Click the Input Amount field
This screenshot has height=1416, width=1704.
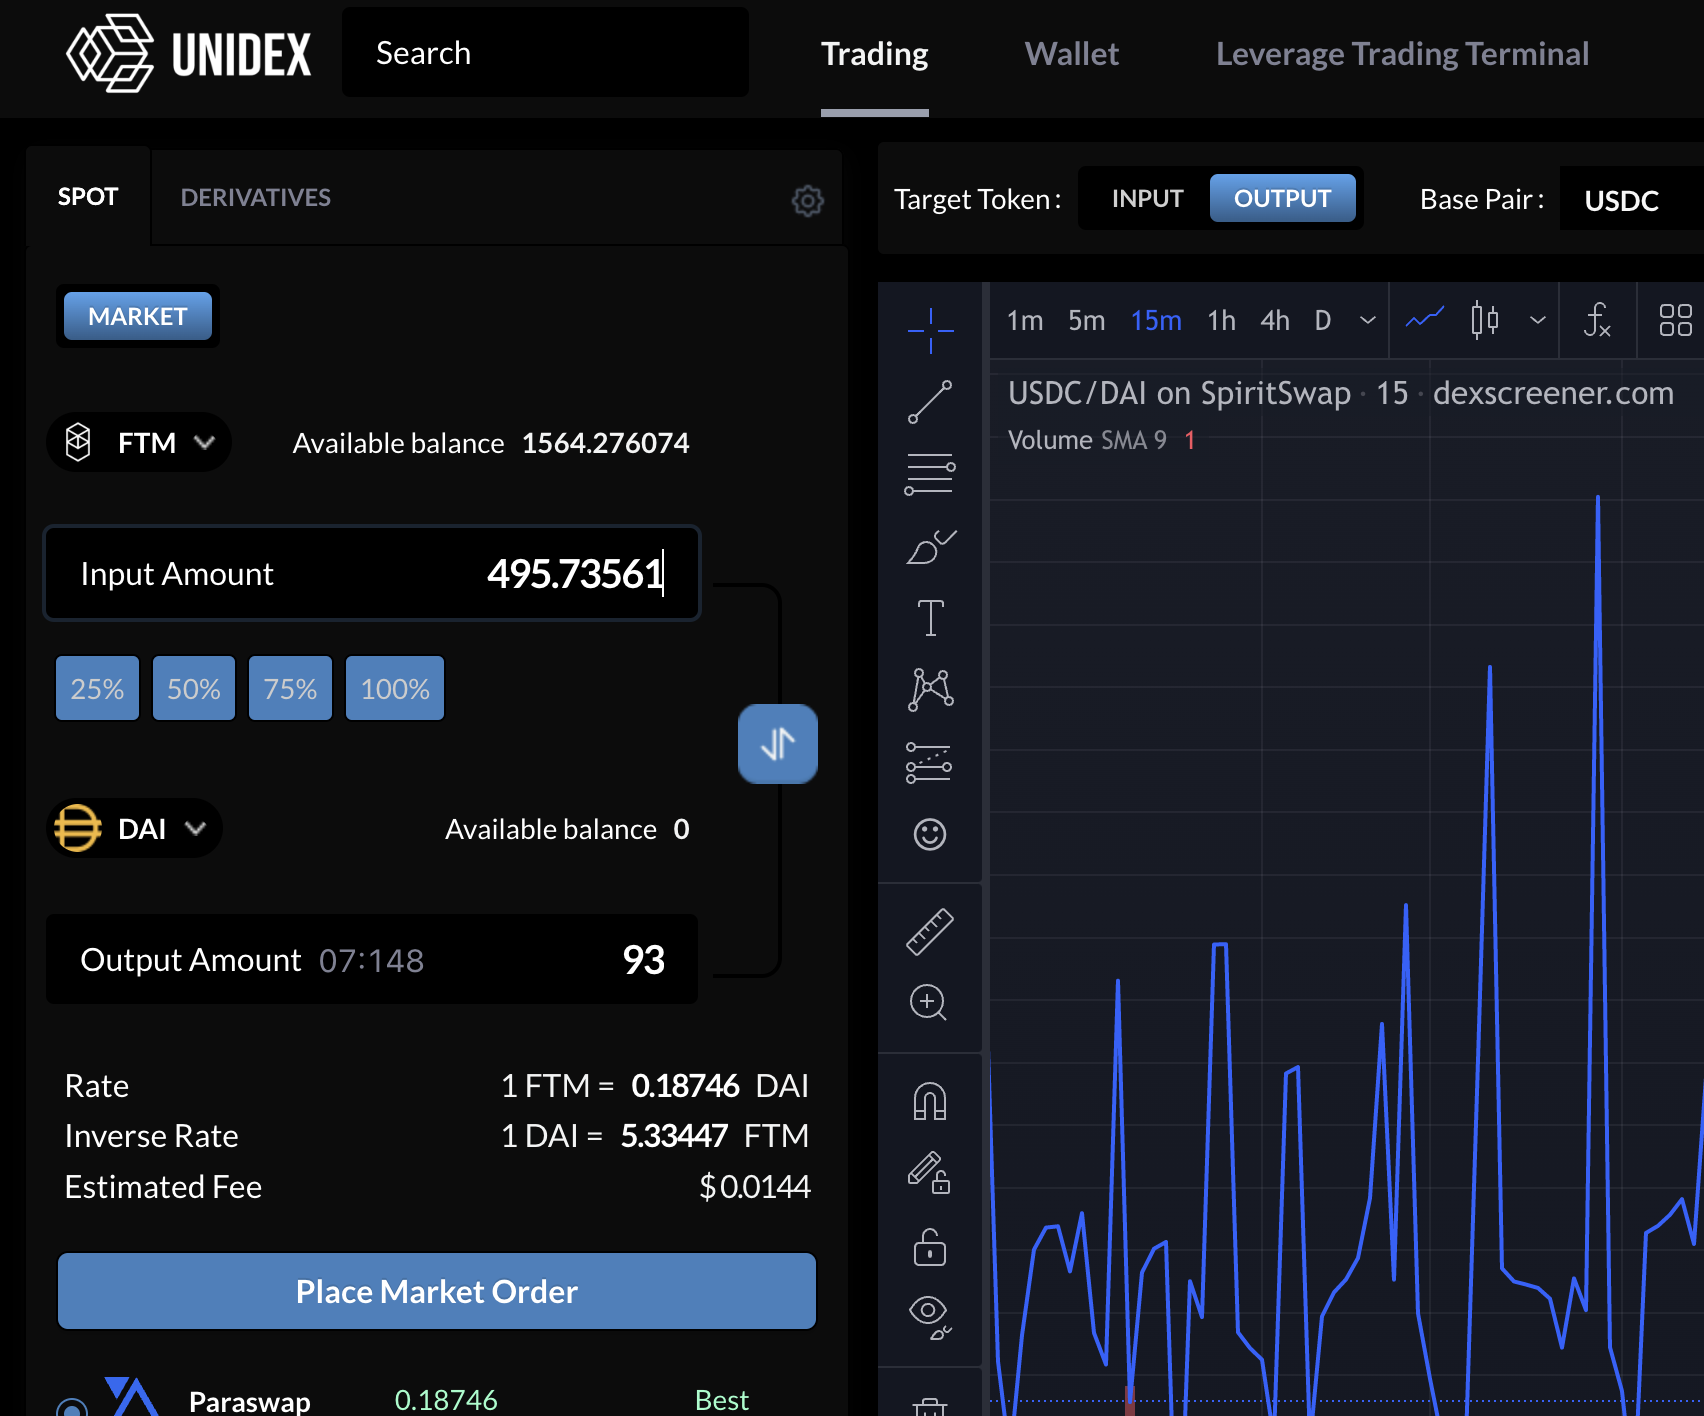tap(372, 573)
